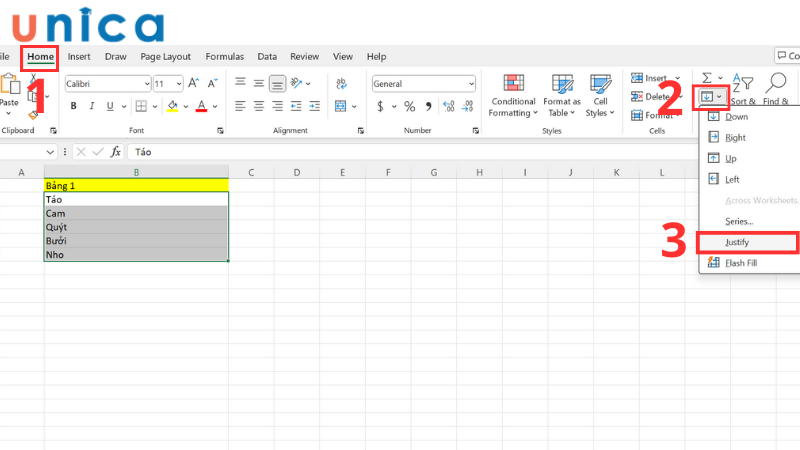The height and width of the screenshot is (450, 800).
Task: Open Fill Color dropdown arrow
Action: point(186,107)
